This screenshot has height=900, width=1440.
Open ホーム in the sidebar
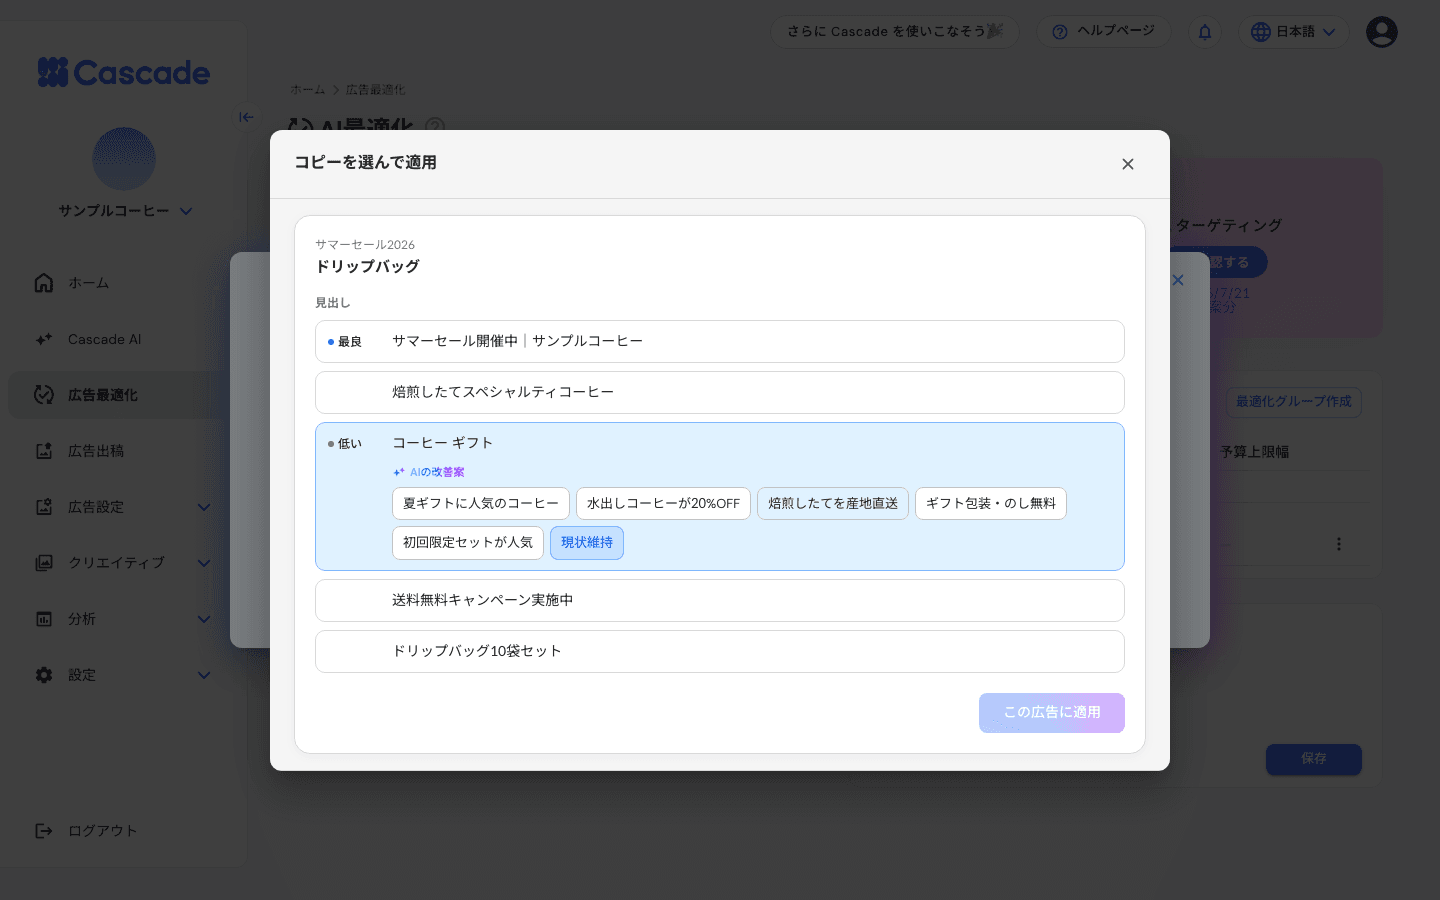pyautogui.click(x=124, y=283)
